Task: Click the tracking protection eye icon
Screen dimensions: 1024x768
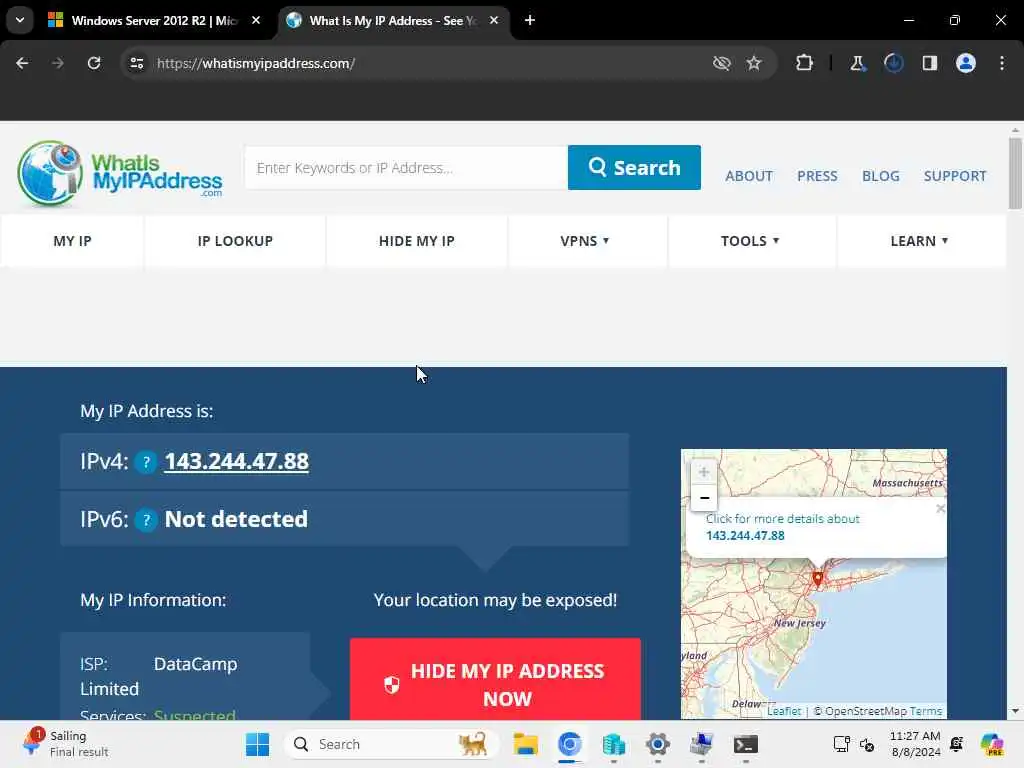Action: click(x=722, y=63)
